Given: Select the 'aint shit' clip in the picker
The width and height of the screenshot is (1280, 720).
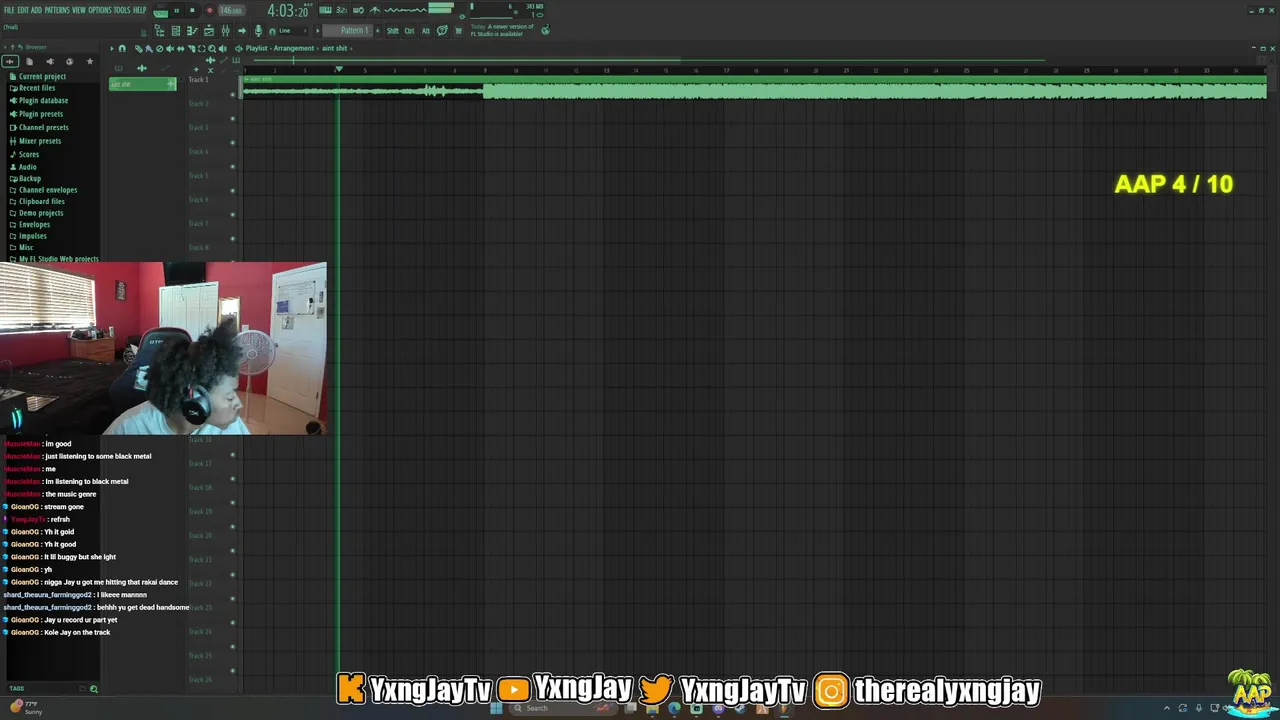Looking at the screenshot, I should [142, 84].
